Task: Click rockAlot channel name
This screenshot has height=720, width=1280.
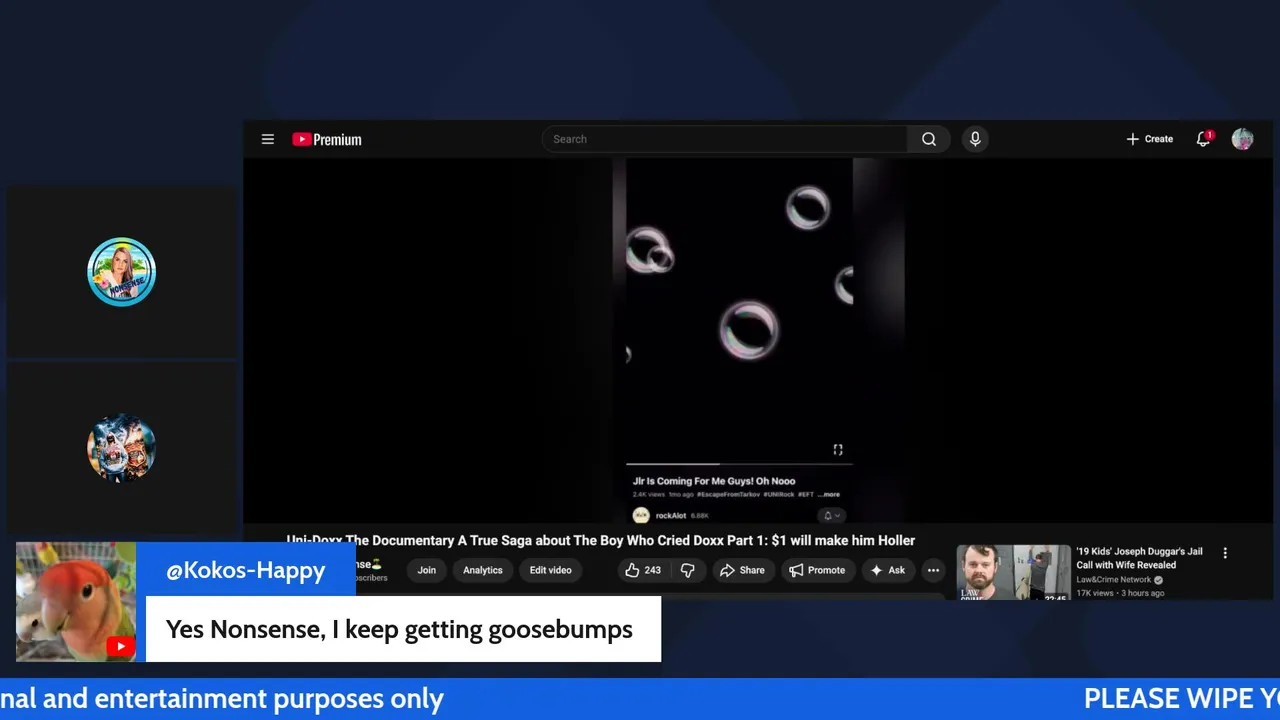Action: (671, 516)
